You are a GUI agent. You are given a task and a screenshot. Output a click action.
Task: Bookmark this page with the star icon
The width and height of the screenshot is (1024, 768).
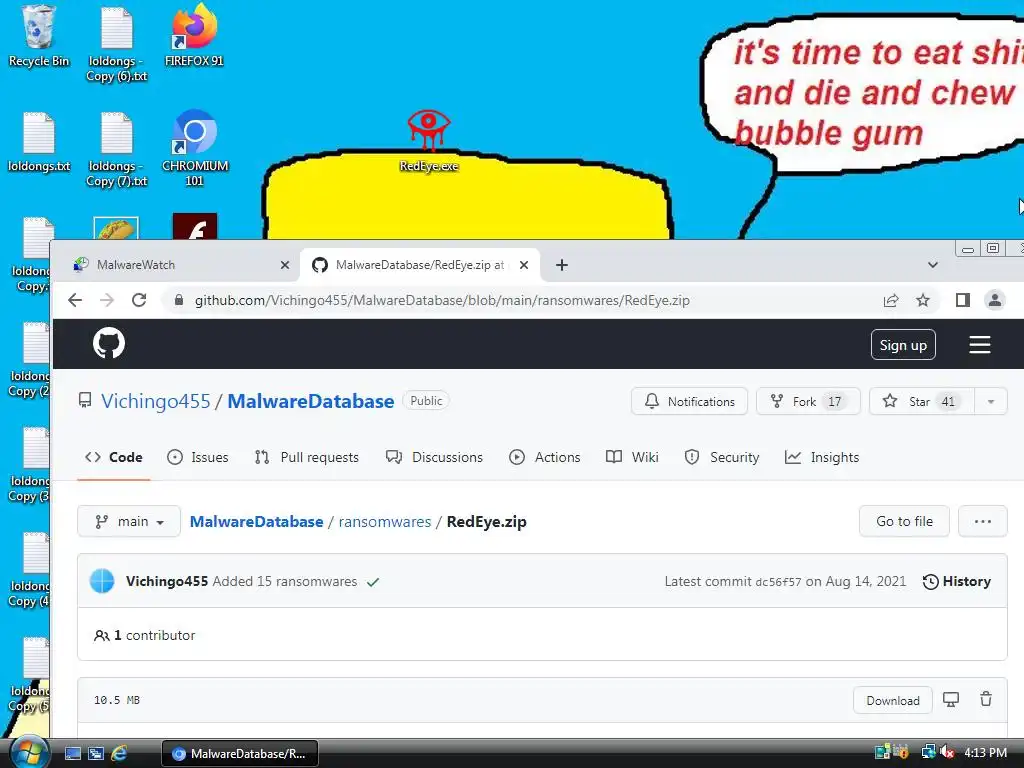923,300
